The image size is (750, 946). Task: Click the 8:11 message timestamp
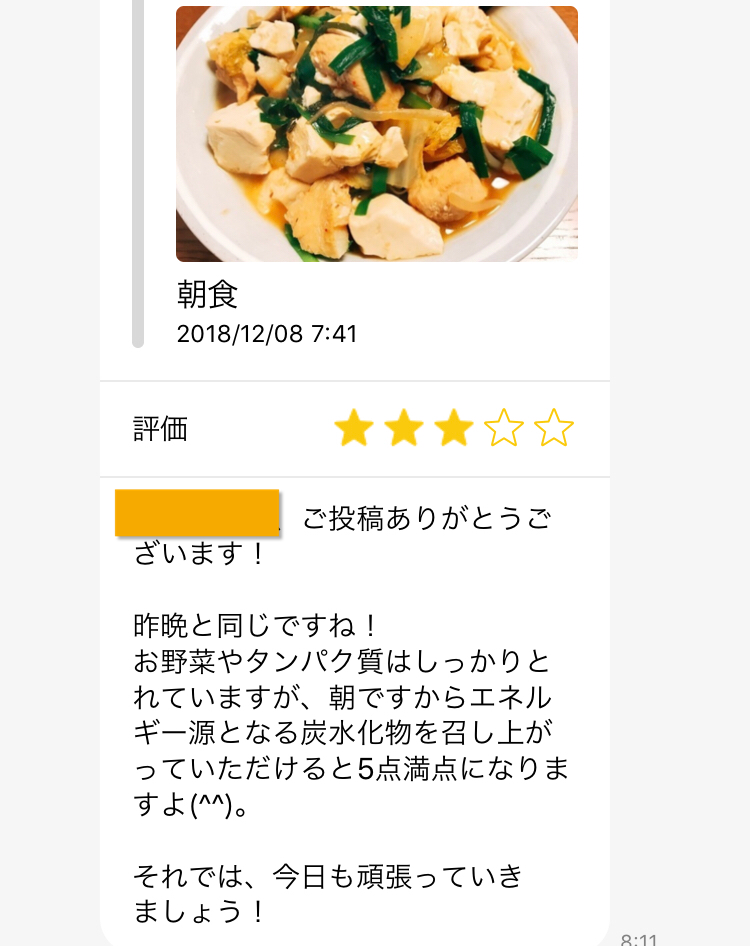(x=639, y=940)
